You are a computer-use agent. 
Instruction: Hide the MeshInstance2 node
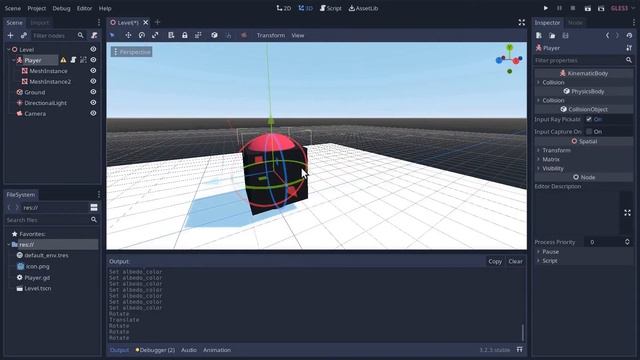pos(93,81)
